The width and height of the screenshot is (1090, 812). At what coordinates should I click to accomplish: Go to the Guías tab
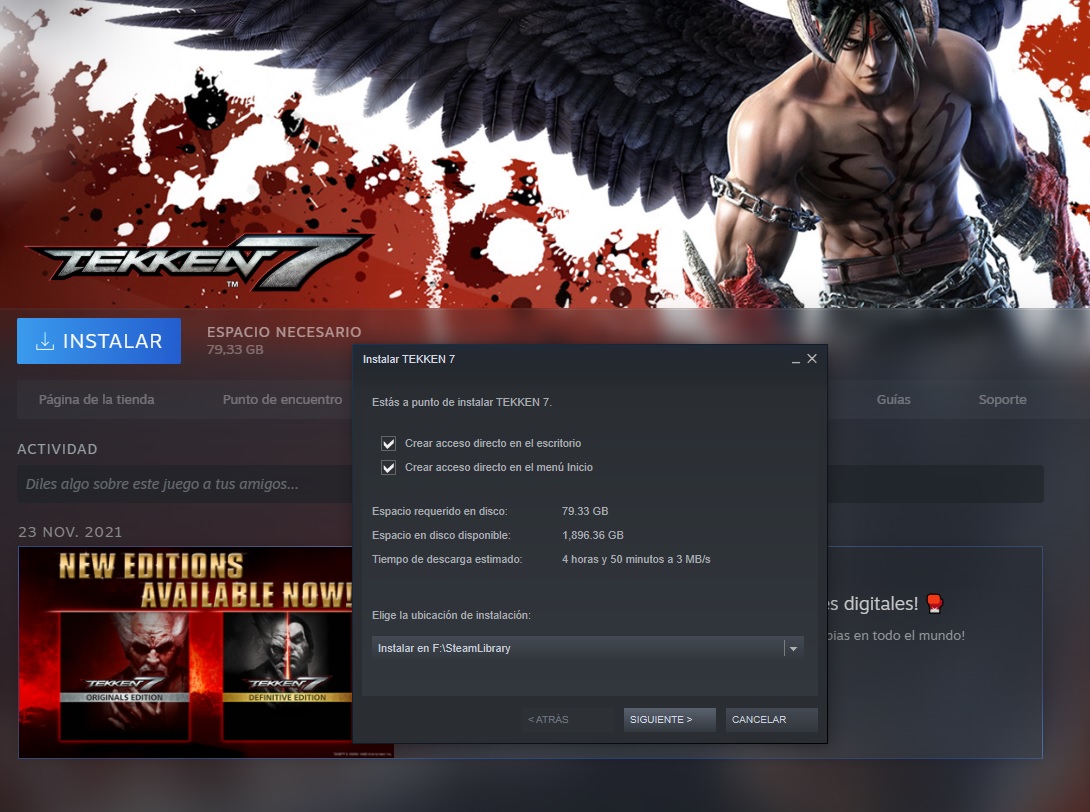[893, 400]
